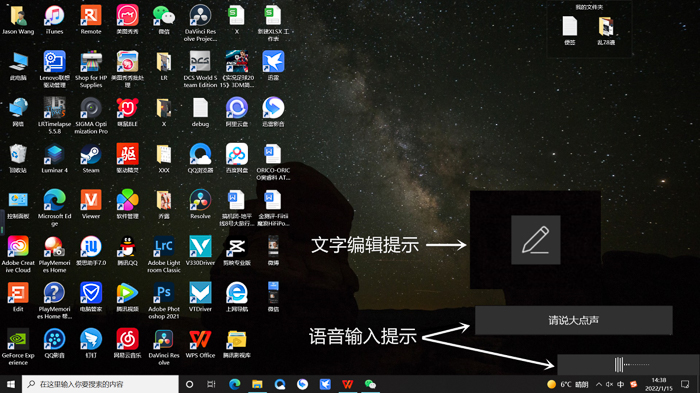Click the voice input waveform bar
Viewport: 700px width, 393px height.
pos(628,364)
